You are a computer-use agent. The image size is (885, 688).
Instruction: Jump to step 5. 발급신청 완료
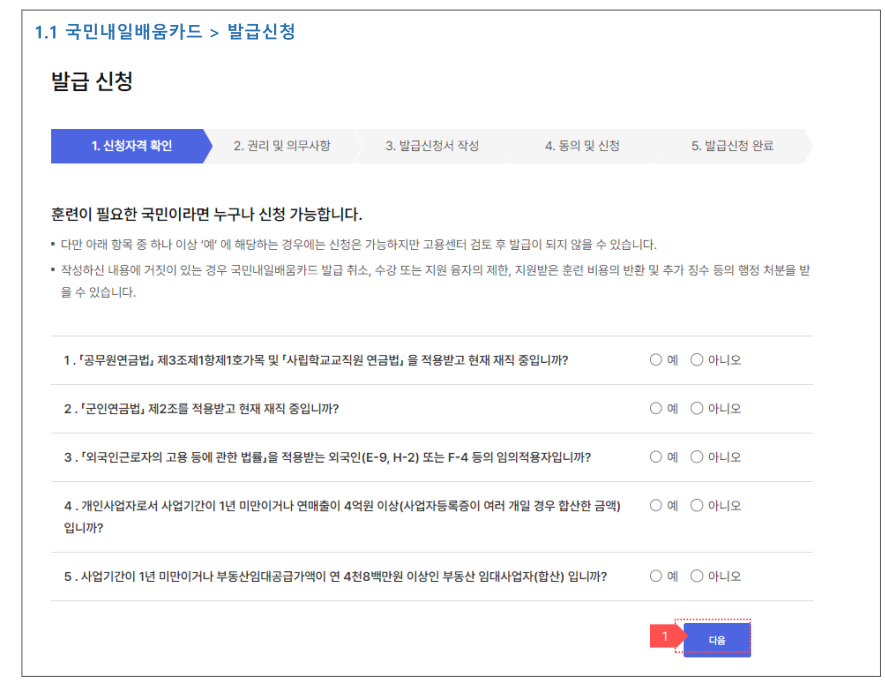[733, 146]
